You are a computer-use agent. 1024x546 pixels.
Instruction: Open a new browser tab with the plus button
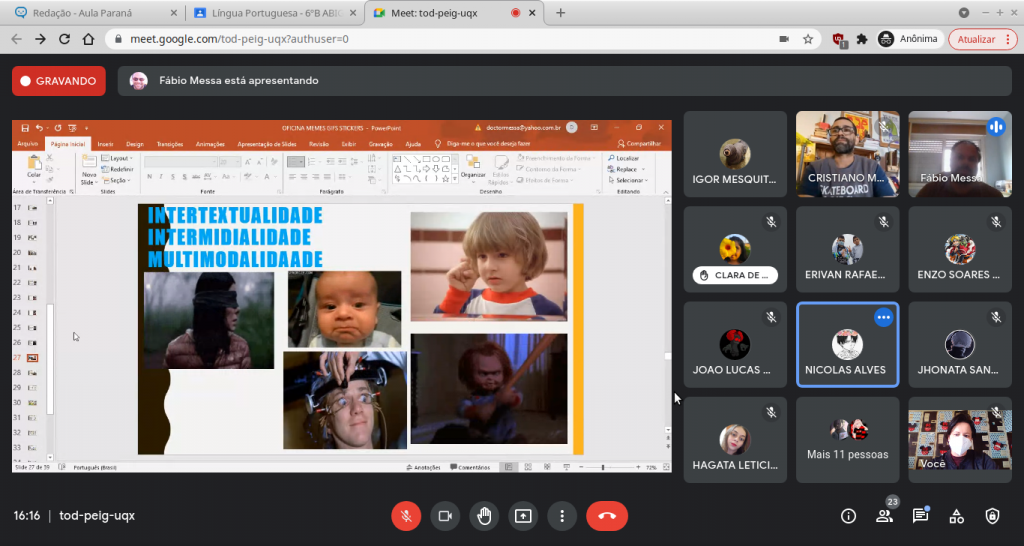click(x=560, y=13)
